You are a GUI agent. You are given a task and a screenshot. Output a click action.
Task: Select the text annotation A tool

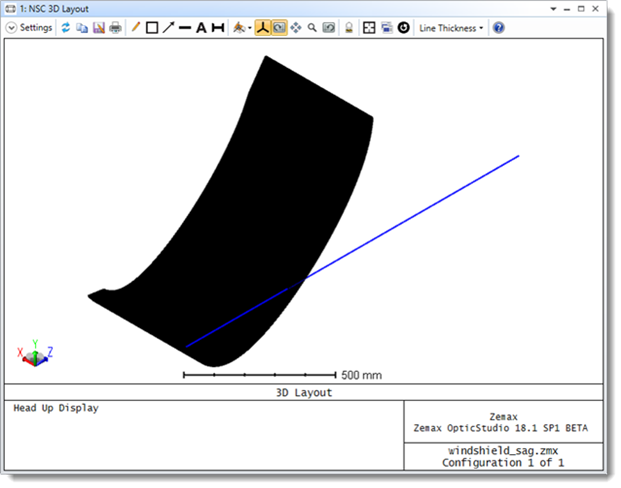[200, 28]
